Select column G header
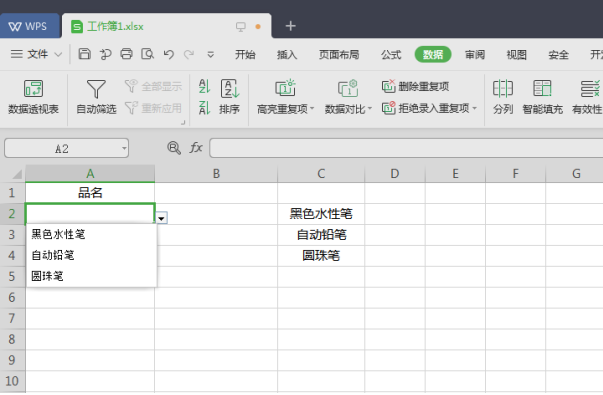 click(576, 173)
